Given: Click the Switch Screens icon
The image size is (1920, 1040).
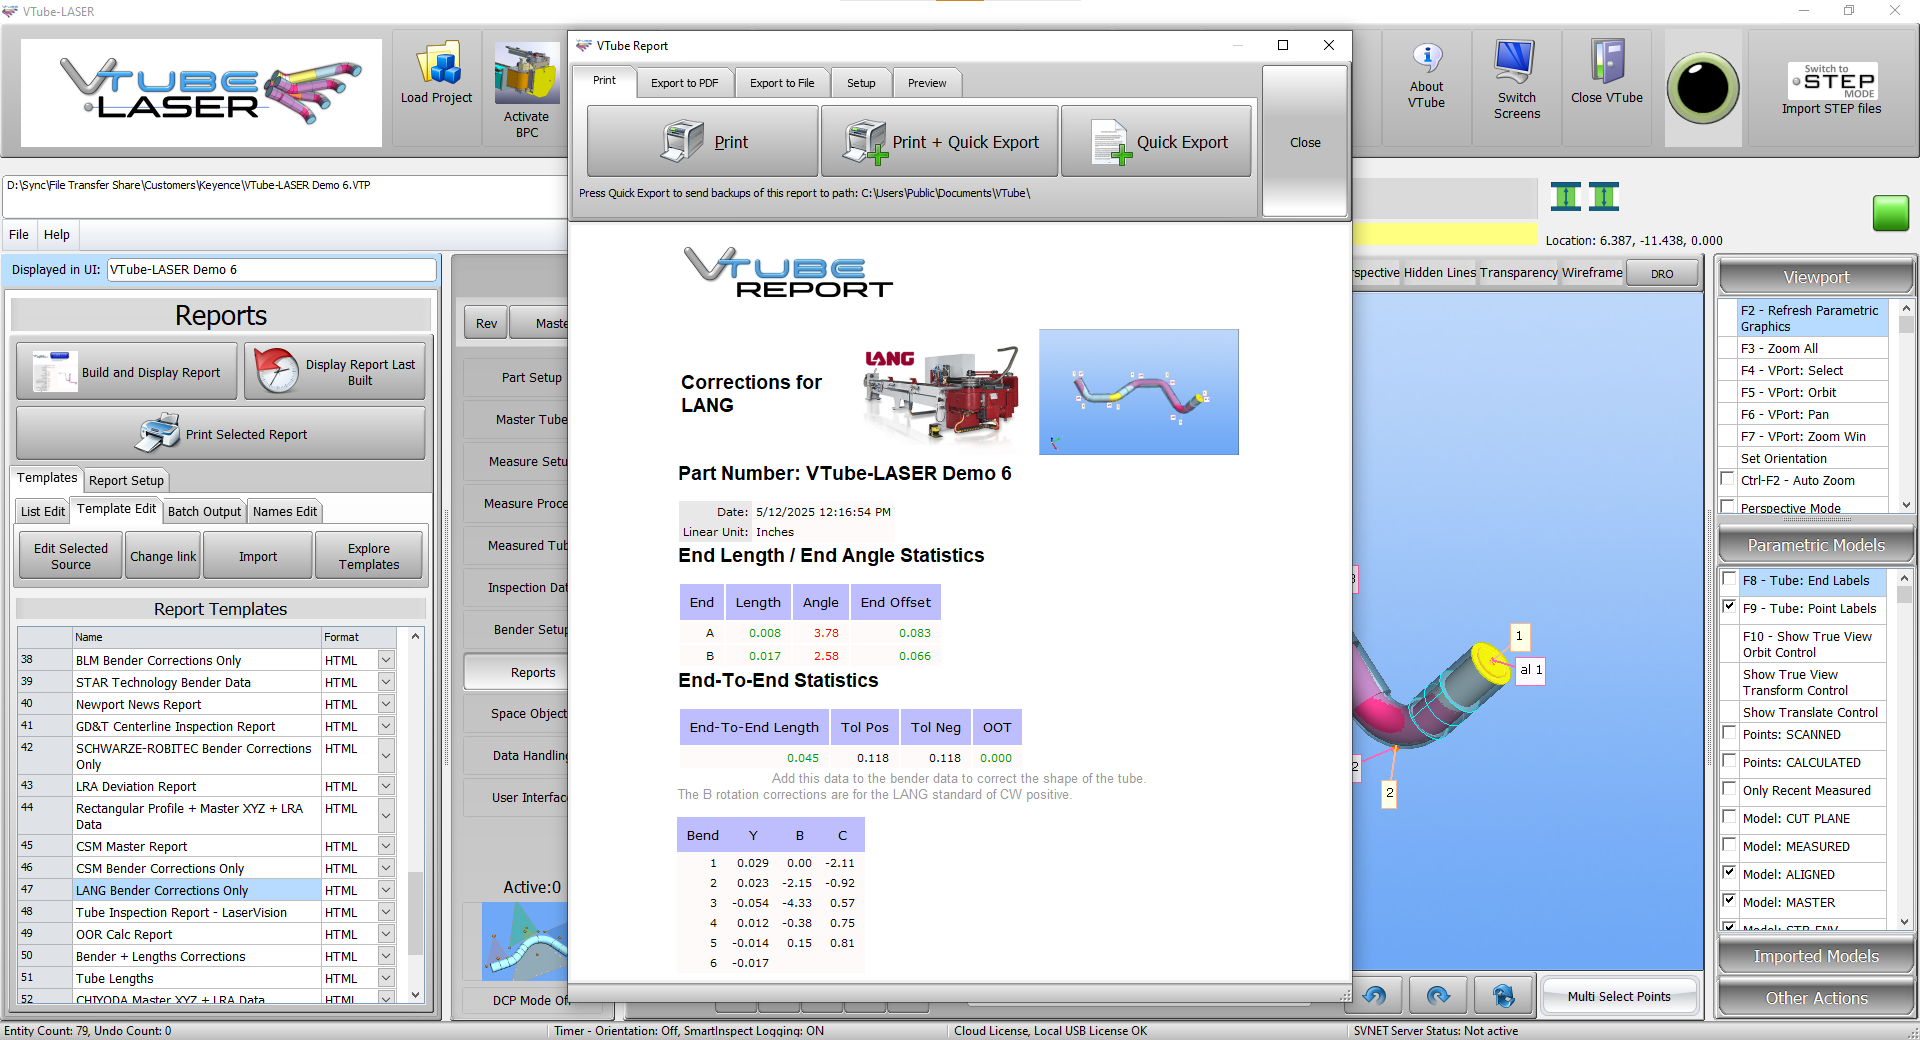Looking at the screenshot, I should pos(1515,62).
